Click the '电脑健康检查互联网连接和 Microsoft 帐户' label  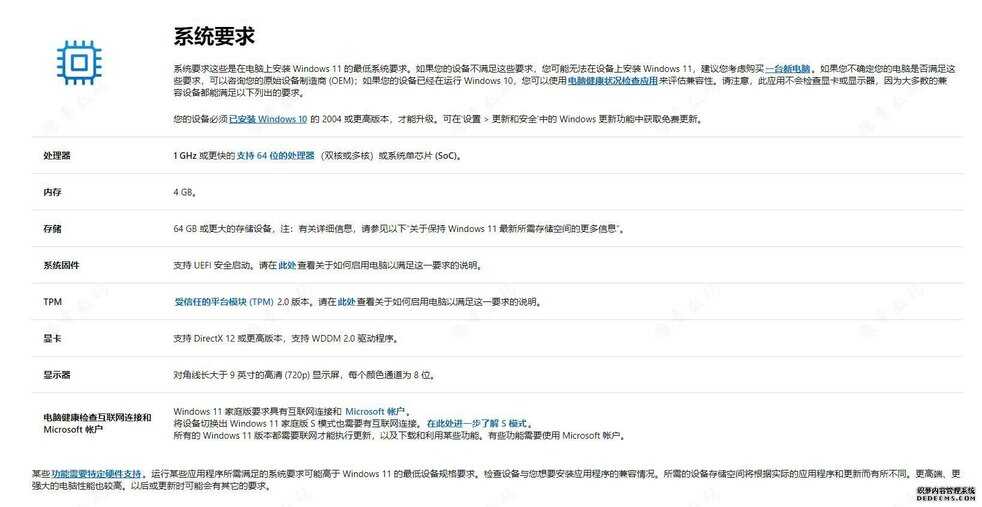click(97, 424)
